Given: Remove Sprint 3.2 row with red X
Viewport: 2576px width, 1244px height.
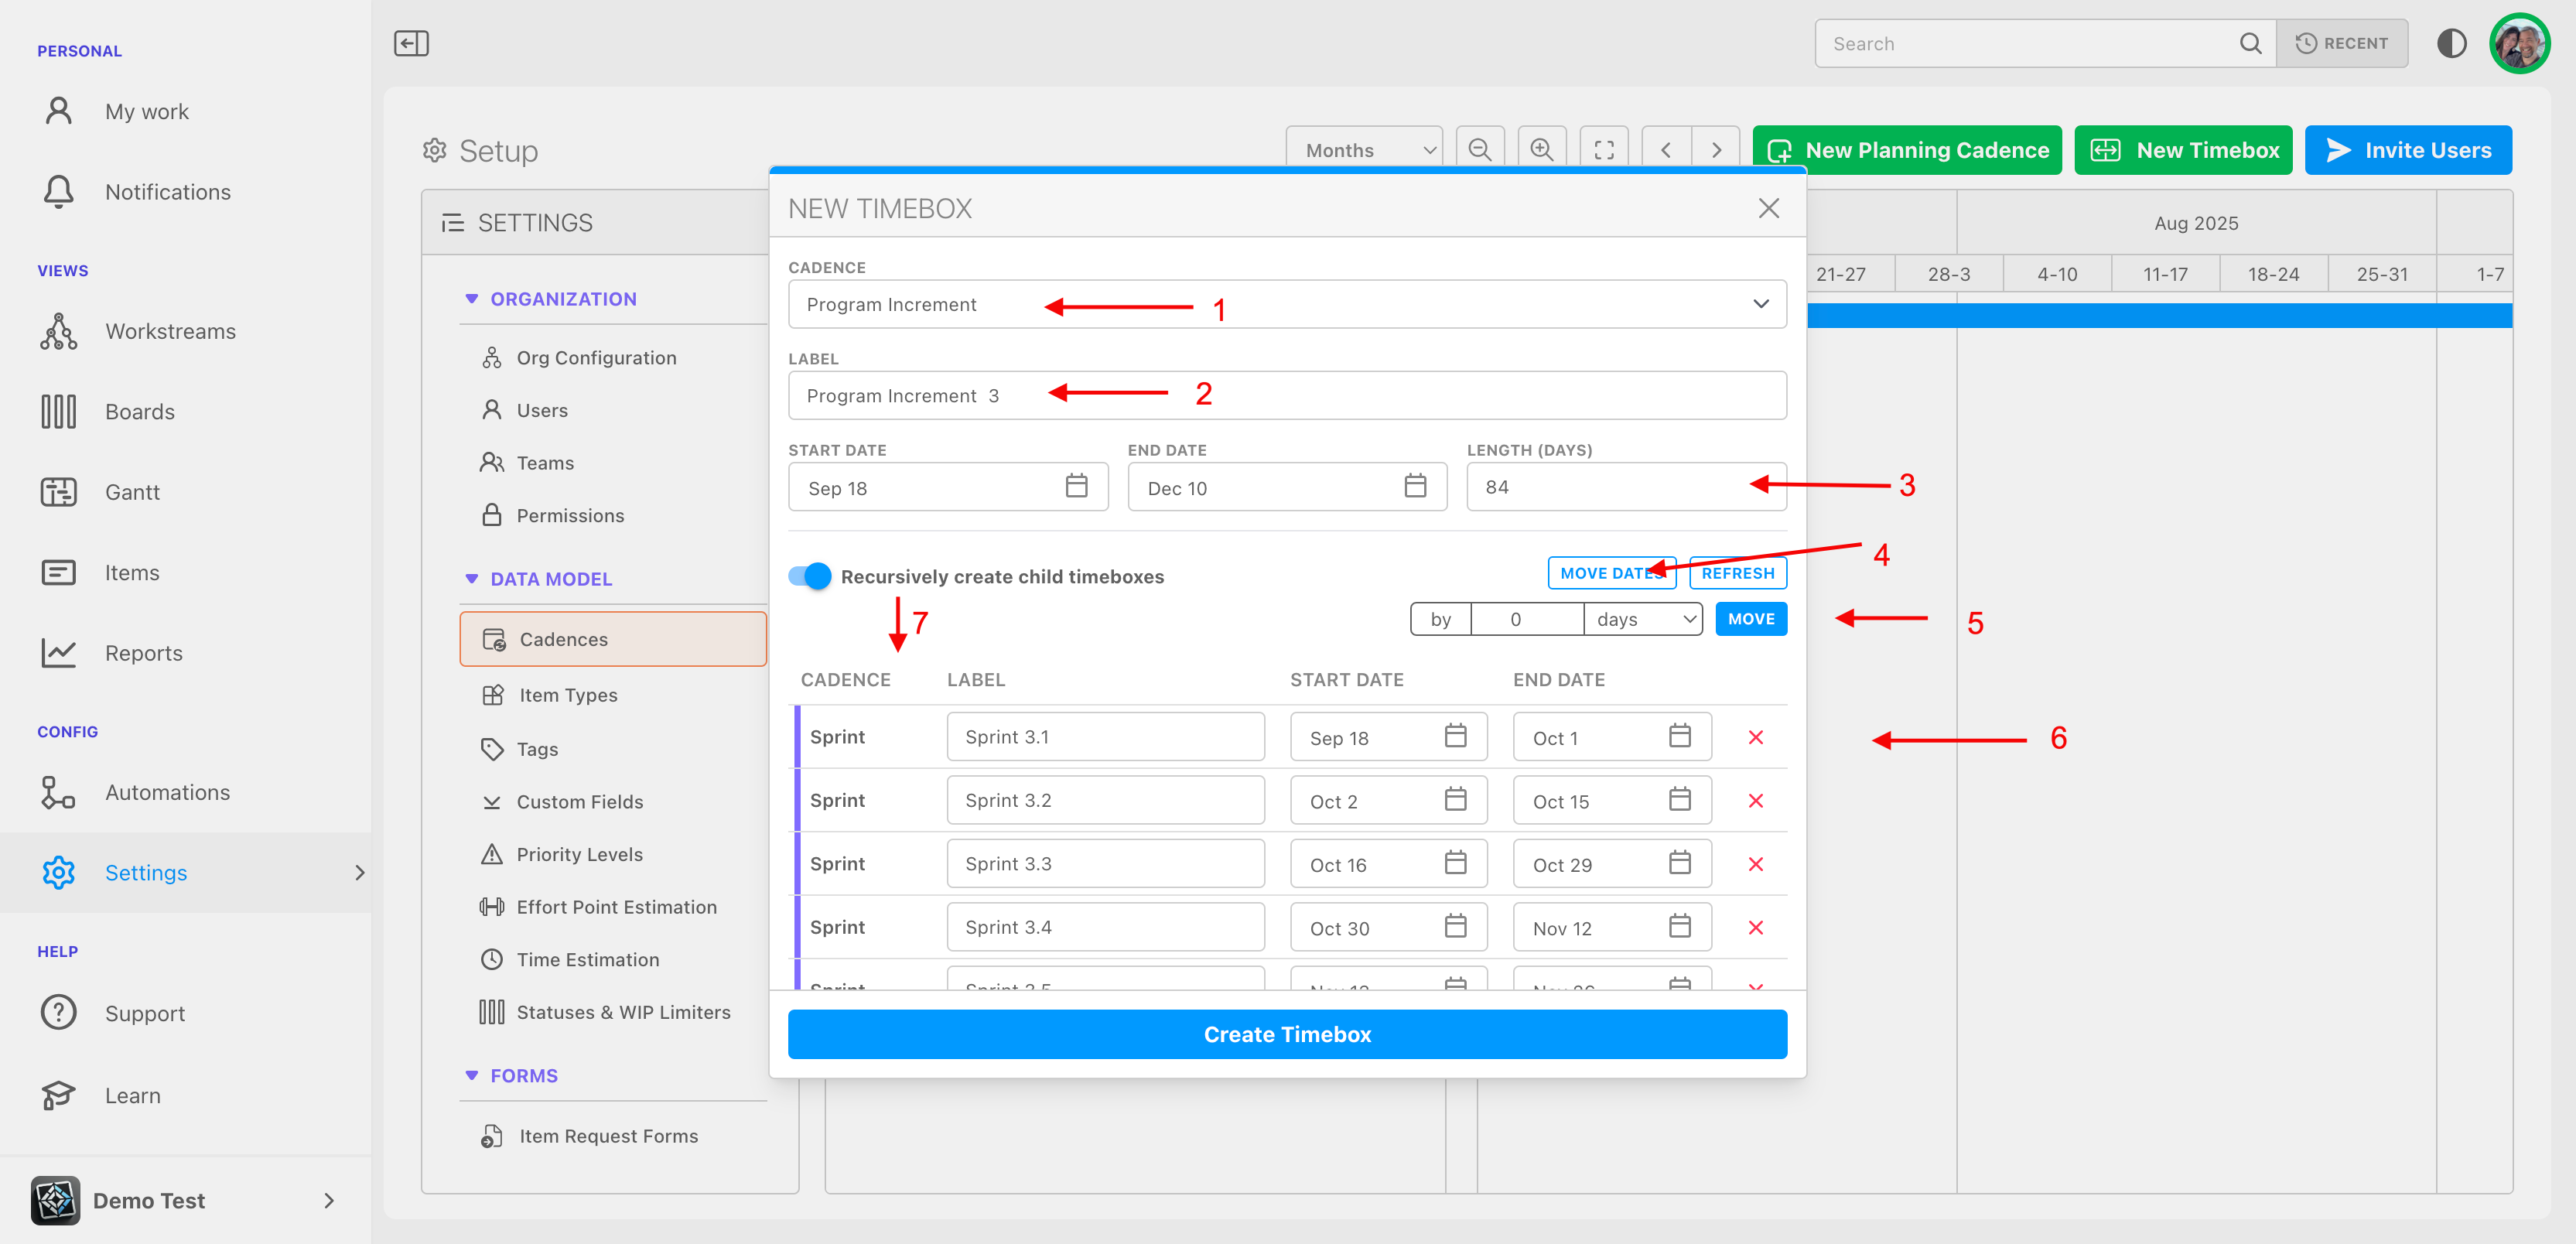Looking at the screenshot, I should tap(1755, 800).
